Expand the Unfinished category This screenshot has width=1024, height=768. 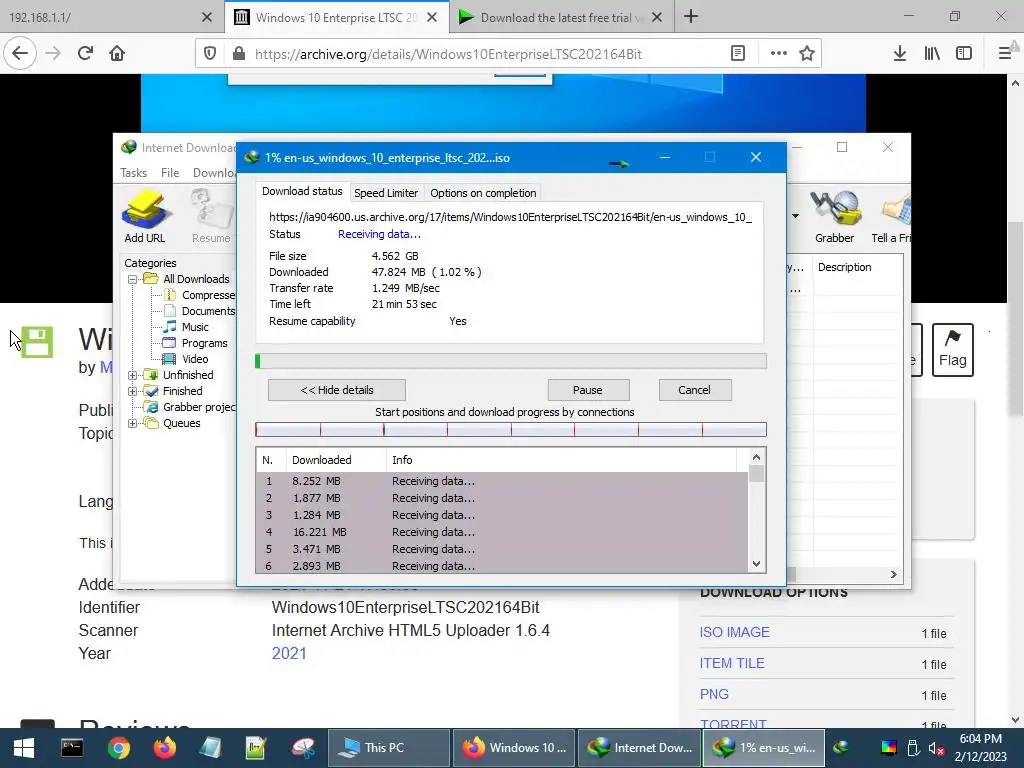click(x=133, y=375)
